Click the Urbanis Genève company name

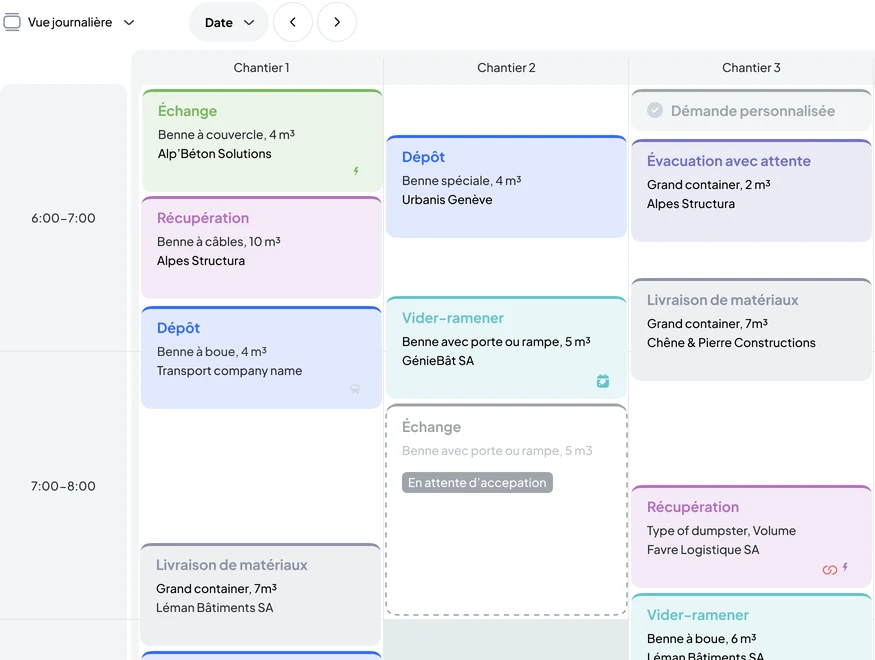click(447, 200)
